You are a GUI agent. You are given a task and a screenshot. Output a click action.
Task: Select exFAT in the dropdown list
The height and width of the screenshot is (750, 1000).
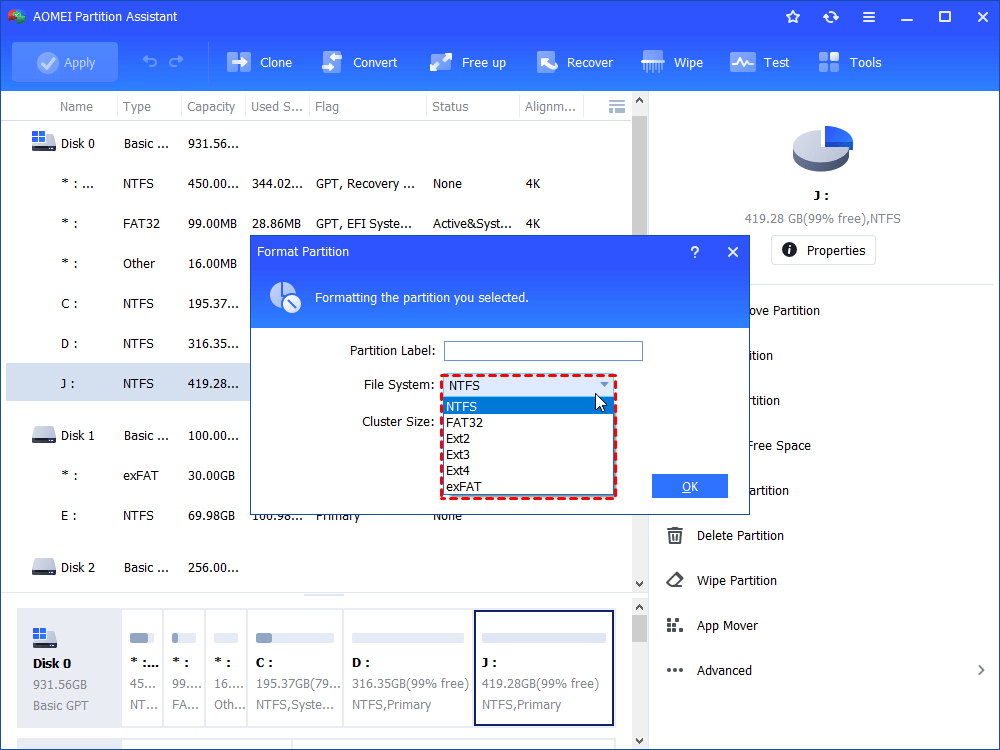tap(464, 487)
